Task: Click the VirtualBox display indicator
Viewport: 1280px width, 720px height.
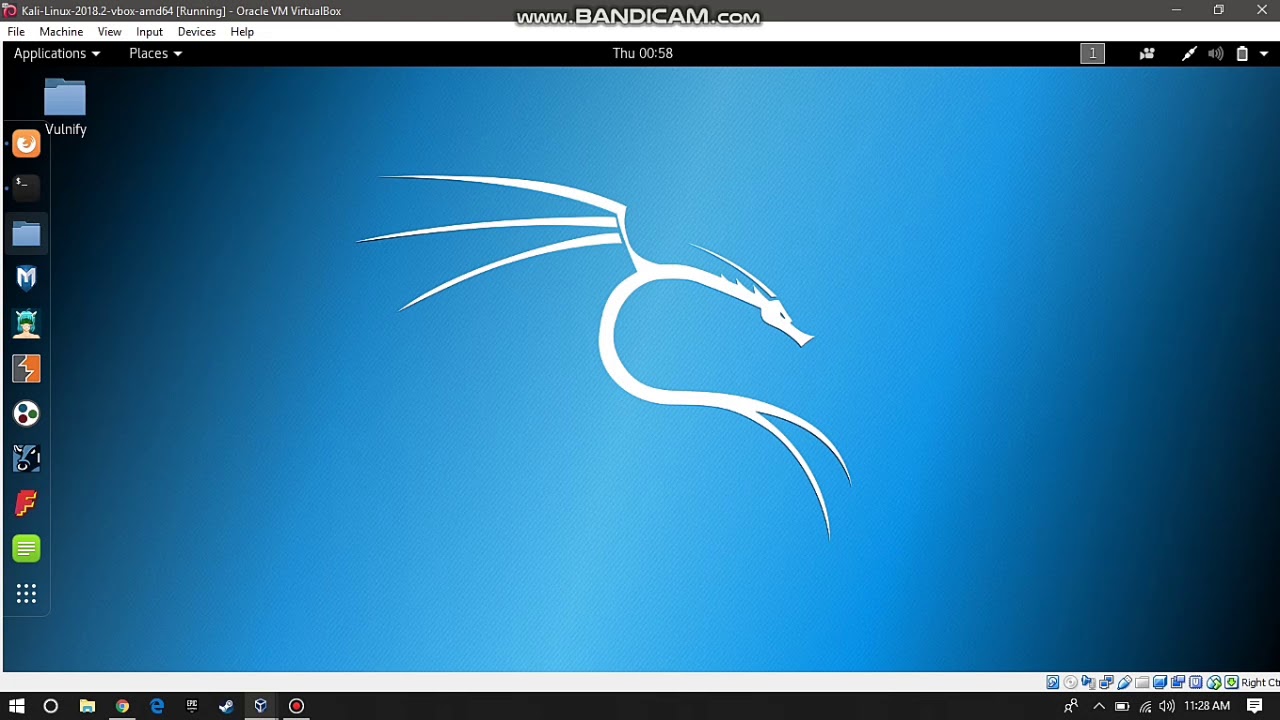Action: (x=1160, y=682)
